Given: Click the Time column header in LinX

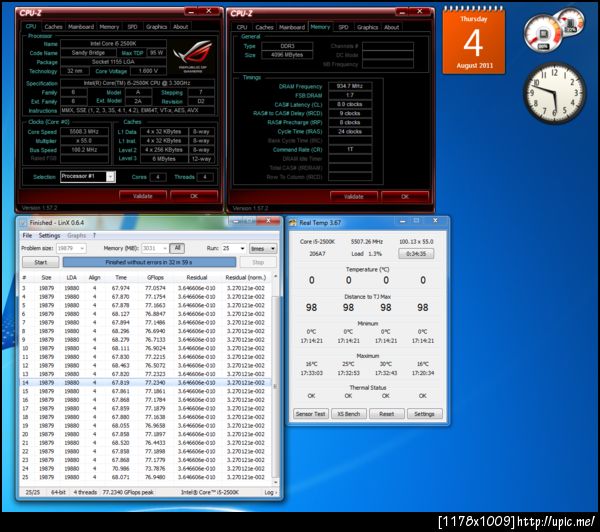Looking at the screenshot, I should click(121, 277).
